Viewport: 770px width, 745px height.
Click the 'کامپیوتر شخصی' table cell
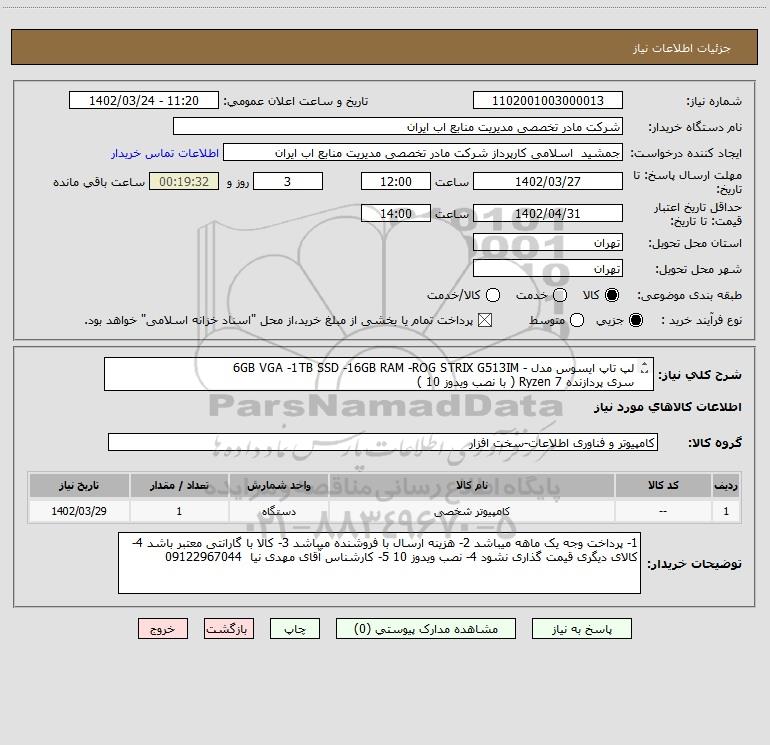click(x=471, y=511)
